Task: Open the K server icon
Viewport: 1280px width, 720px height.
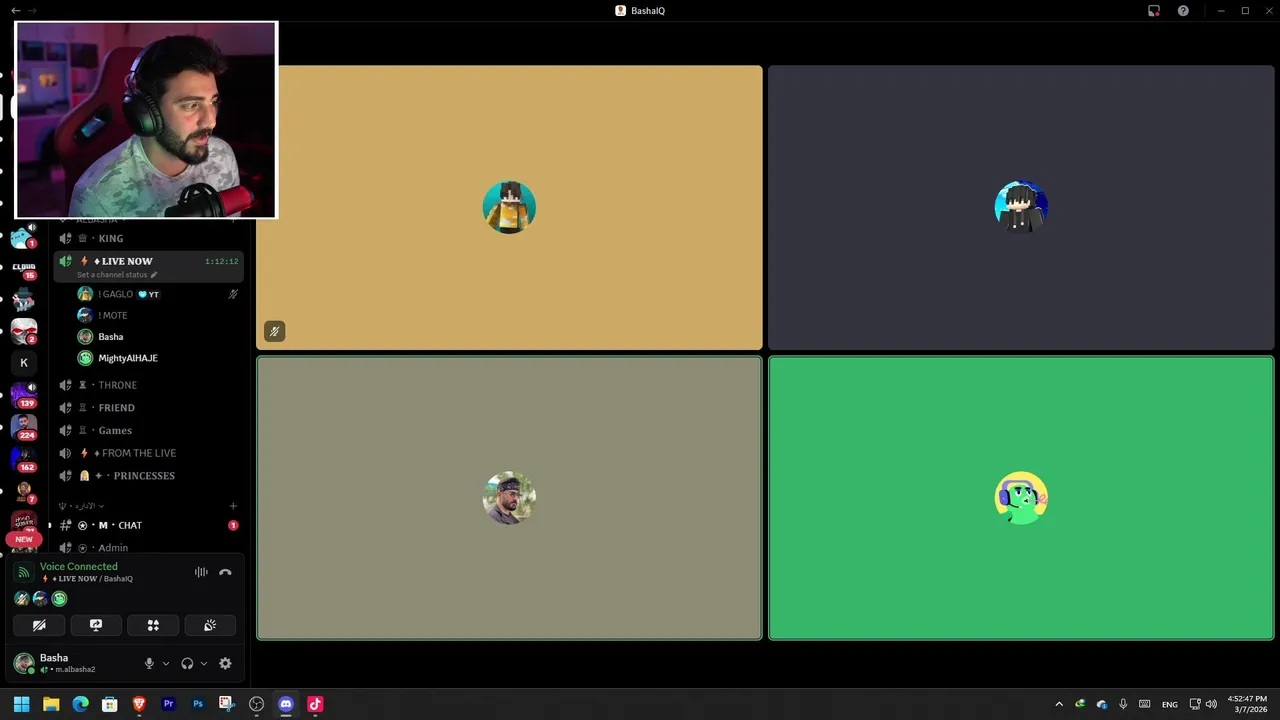Action: [24, 363]
